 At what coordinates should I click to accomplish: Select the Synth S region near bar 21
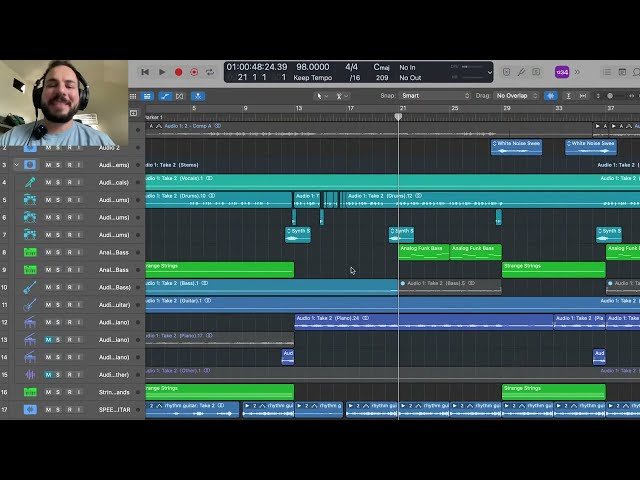(x=402, y=235)
